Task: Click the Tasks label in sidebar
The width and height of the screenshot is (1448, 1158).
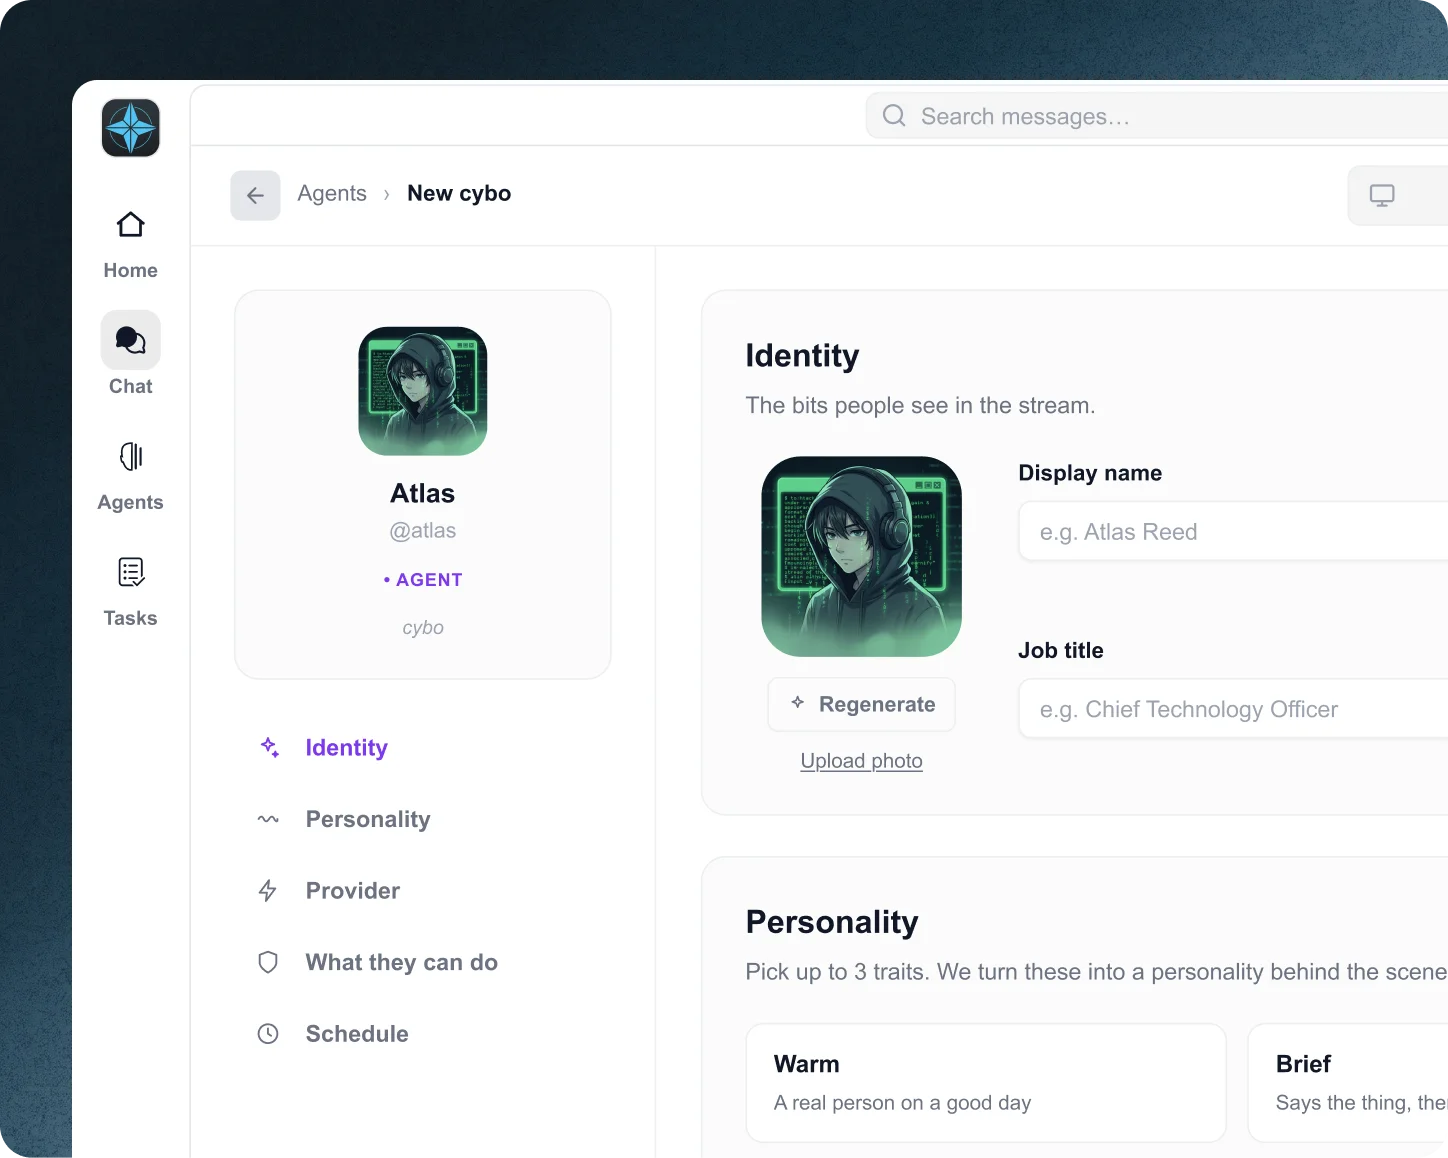Action: point(131,618)
